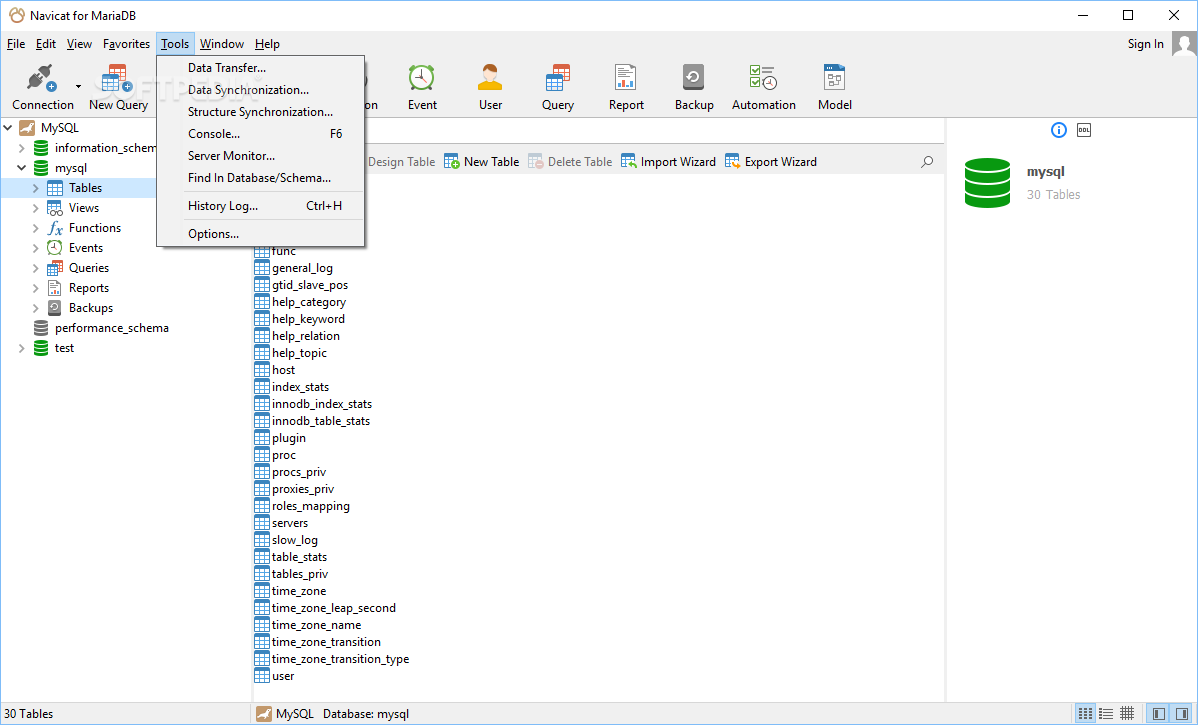Open the Report toolbar icon
This screenshot has width=1198, height=725.
tap(626, 88)
